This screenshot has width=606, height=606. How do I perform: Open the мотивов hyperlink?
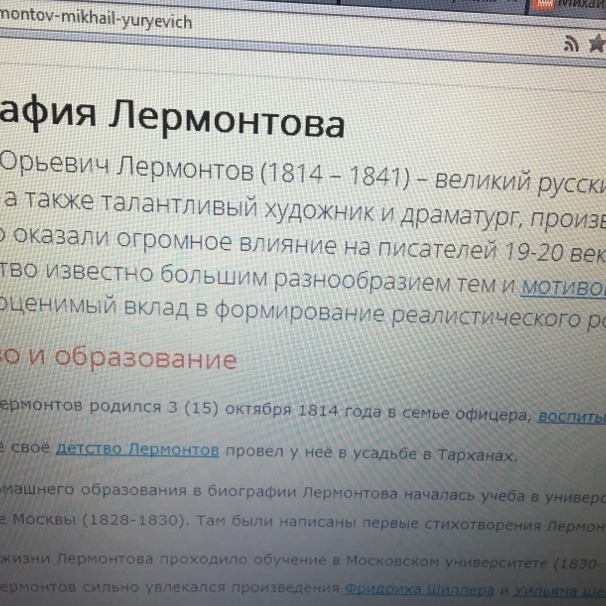pyautogui.click(x=563, y=288)
